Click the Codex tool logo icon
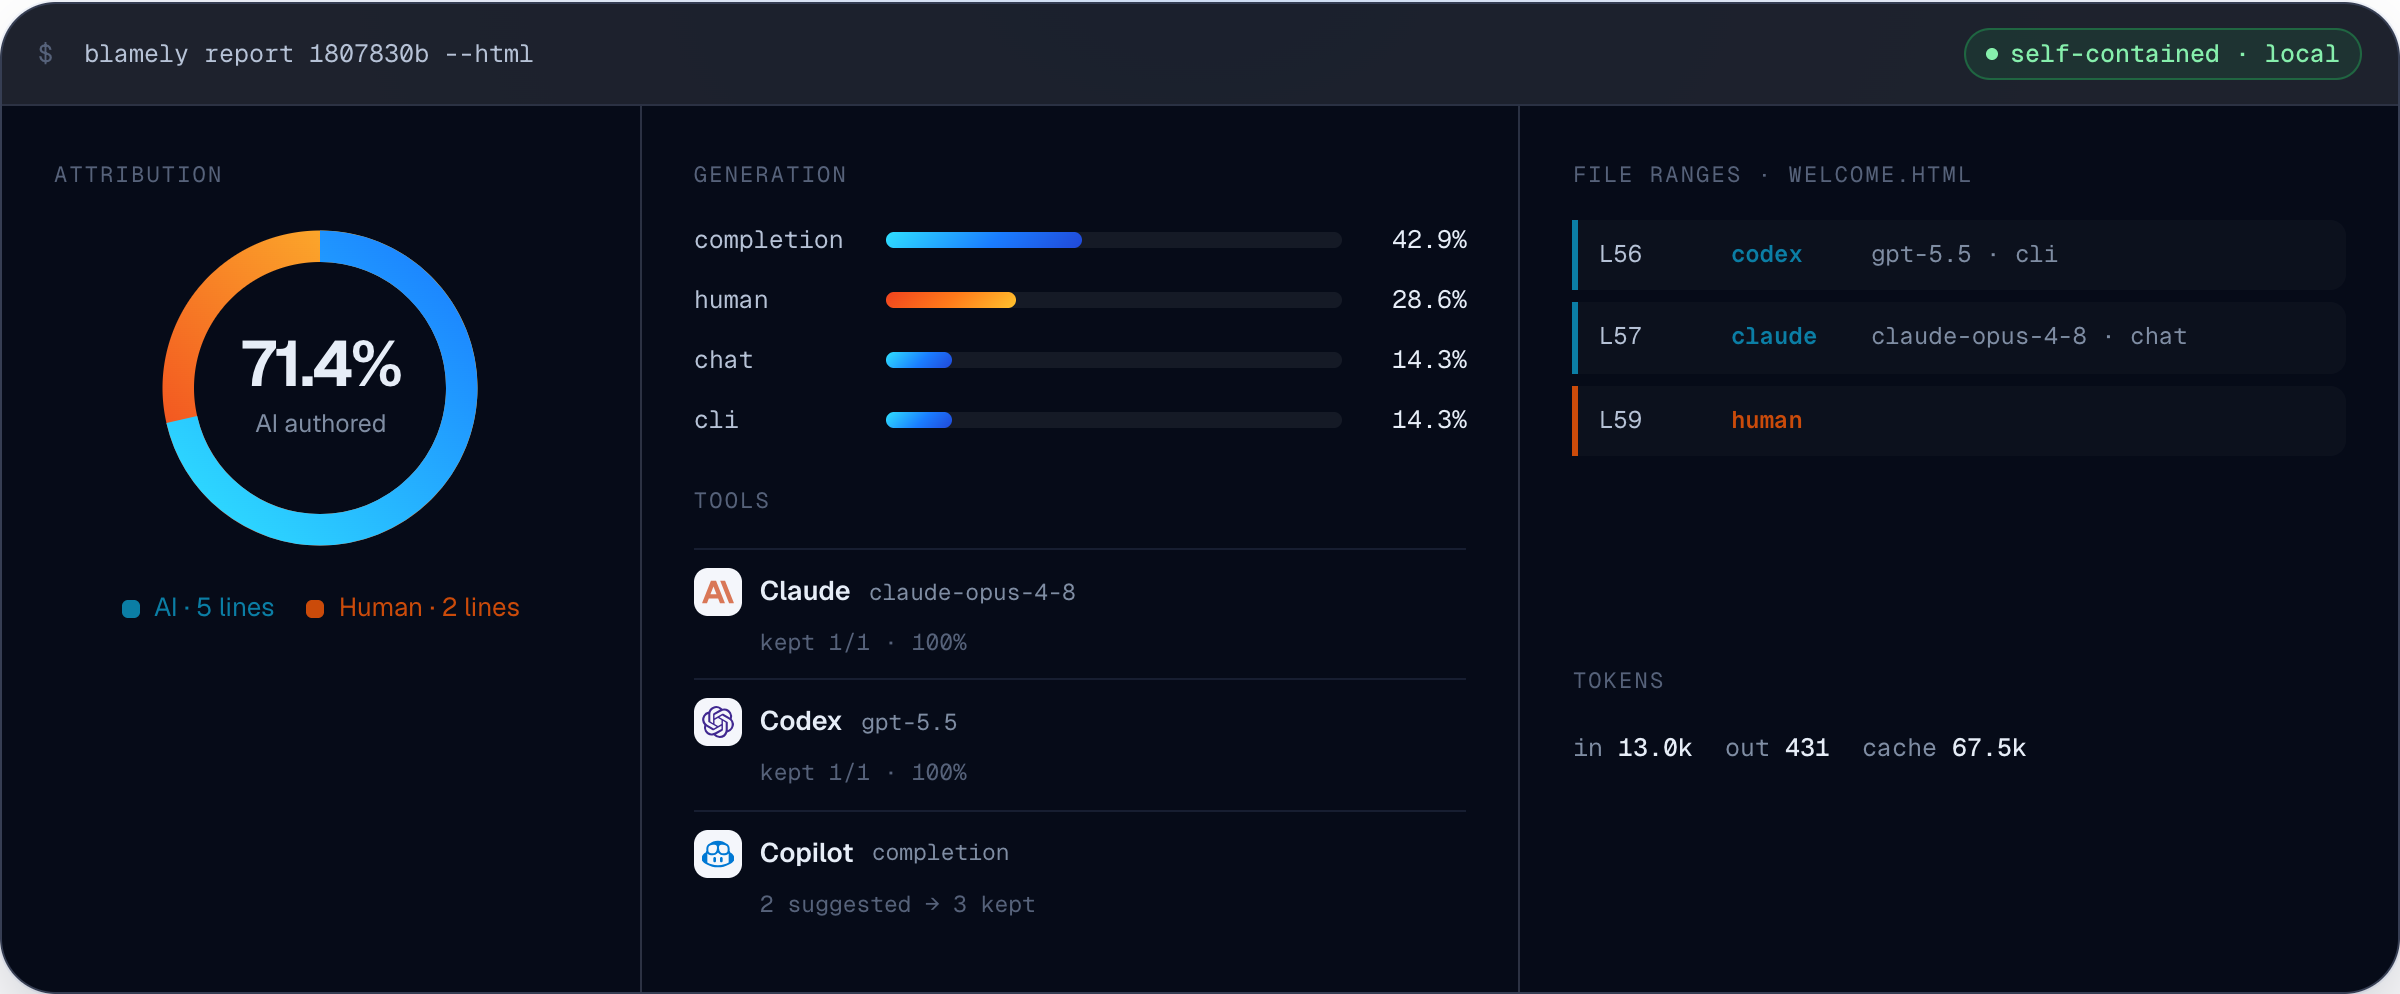2400x994 pixels. (718, 722)
